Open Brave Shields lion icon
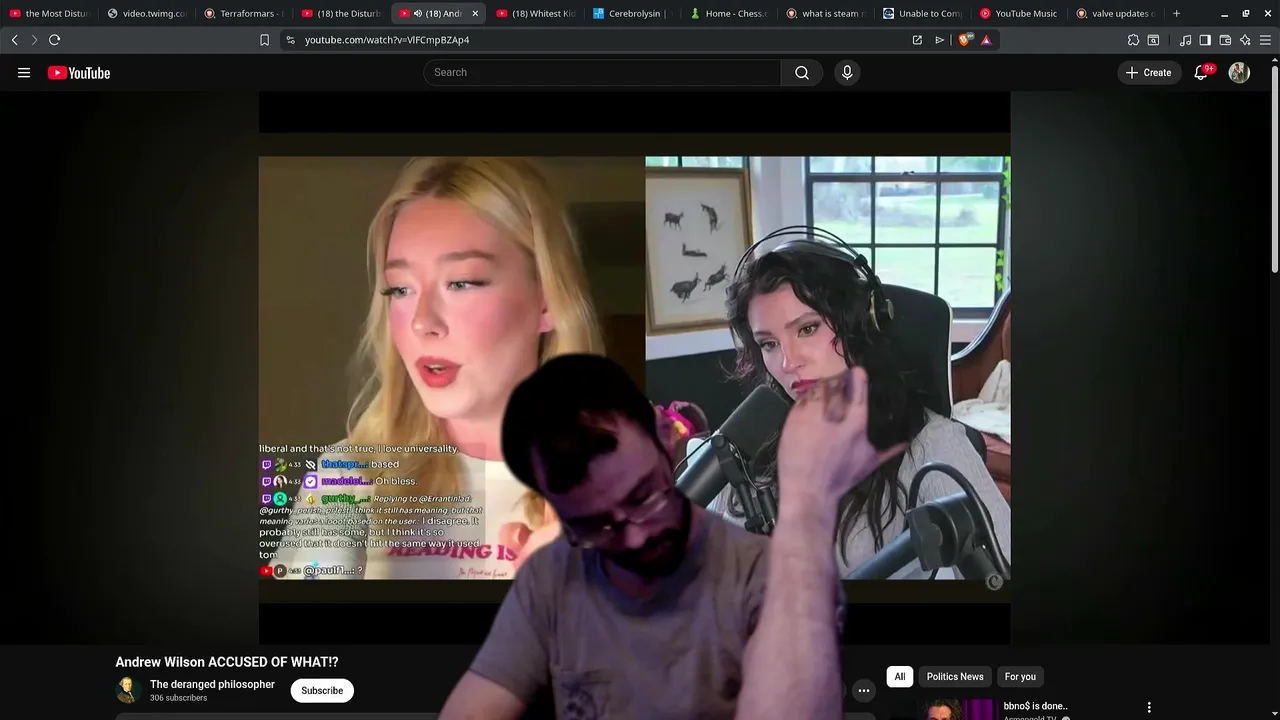 pyautogui.click(x=965, y=40)
